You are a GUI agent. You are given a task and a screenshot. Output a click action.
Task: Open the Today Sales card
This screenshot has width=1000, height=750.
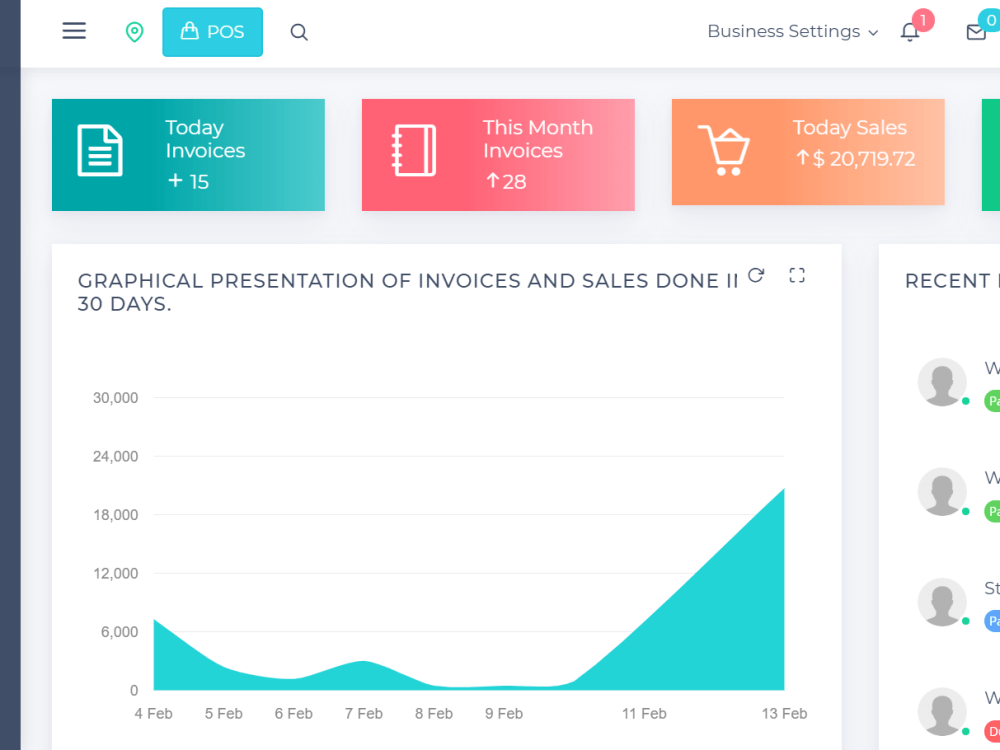pos(808,152)
